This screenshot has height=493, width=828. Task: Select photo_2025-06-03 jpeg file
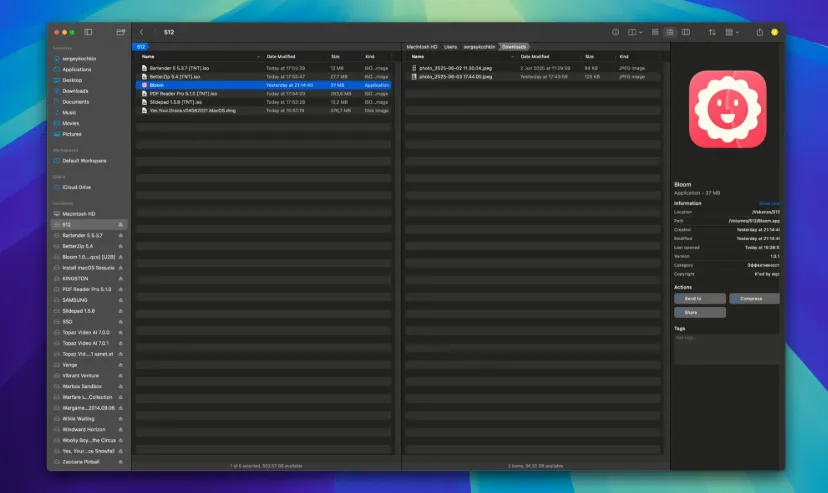[533, 77]
